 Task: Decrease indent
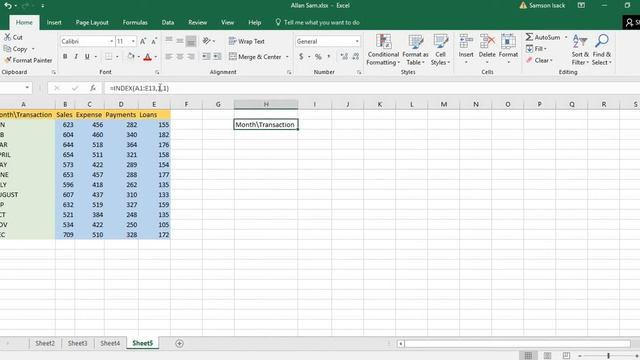pyautogui.click(x=206, y=57)
